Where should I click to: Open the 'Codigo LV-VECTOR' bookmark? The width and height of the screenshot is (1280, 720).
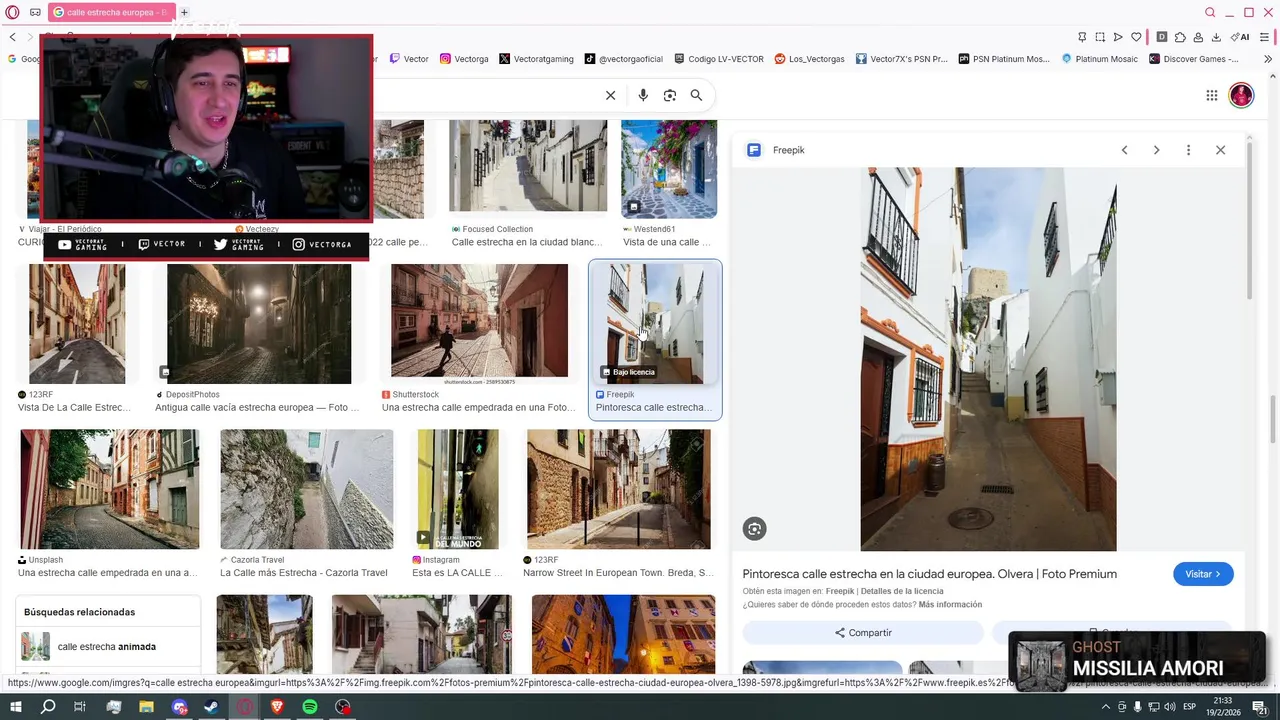pos(719,59)
